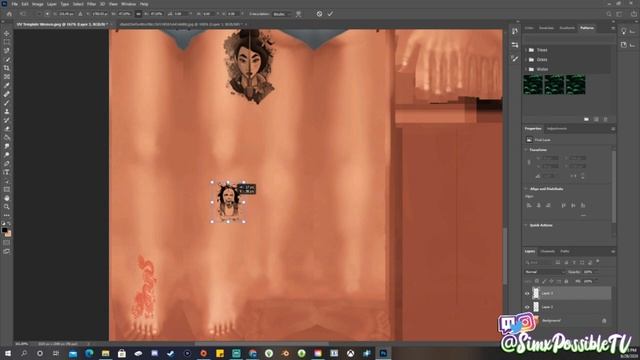Toggle lock transparent pixels

(537, 281)
